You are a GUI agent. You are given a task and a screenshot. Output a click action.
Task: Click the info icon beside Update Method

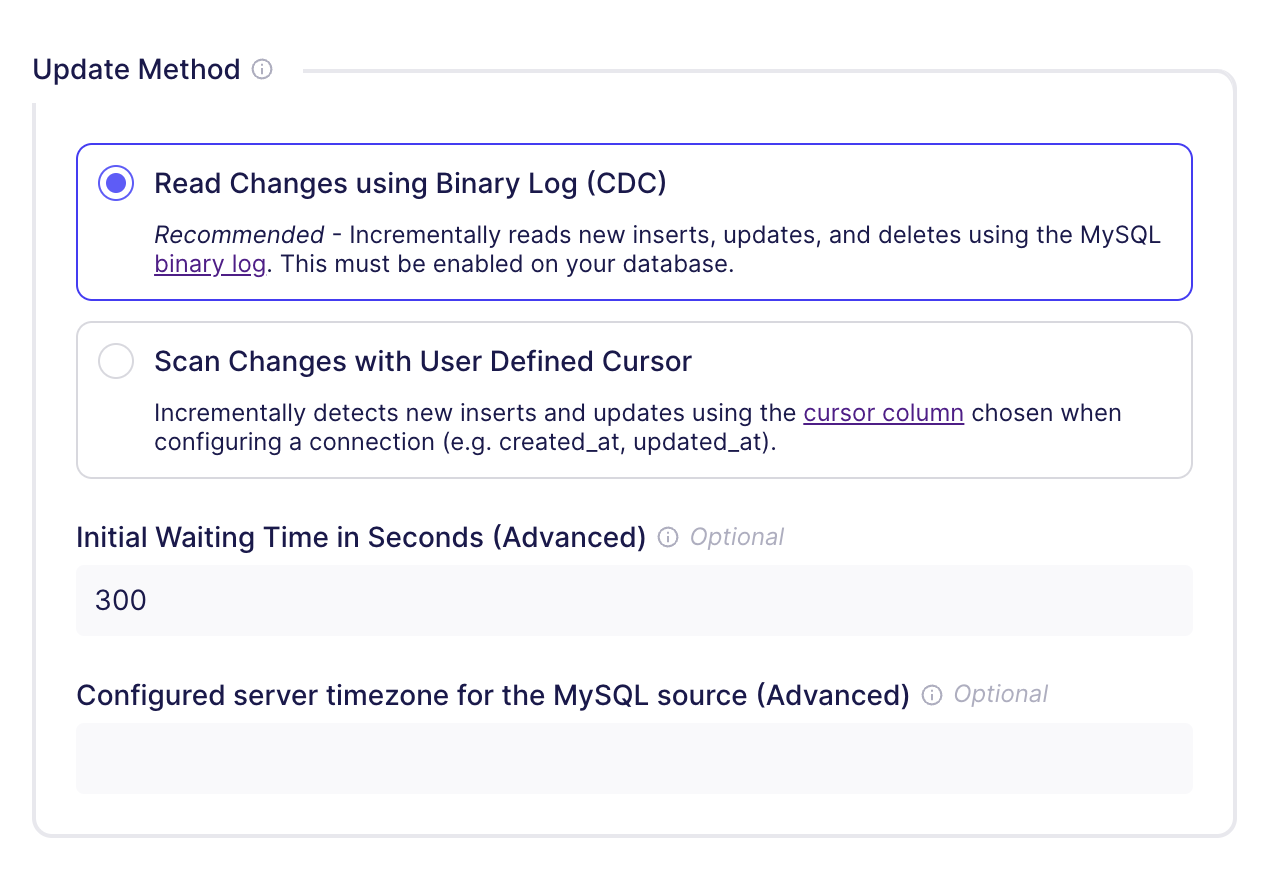pos(262,70)
